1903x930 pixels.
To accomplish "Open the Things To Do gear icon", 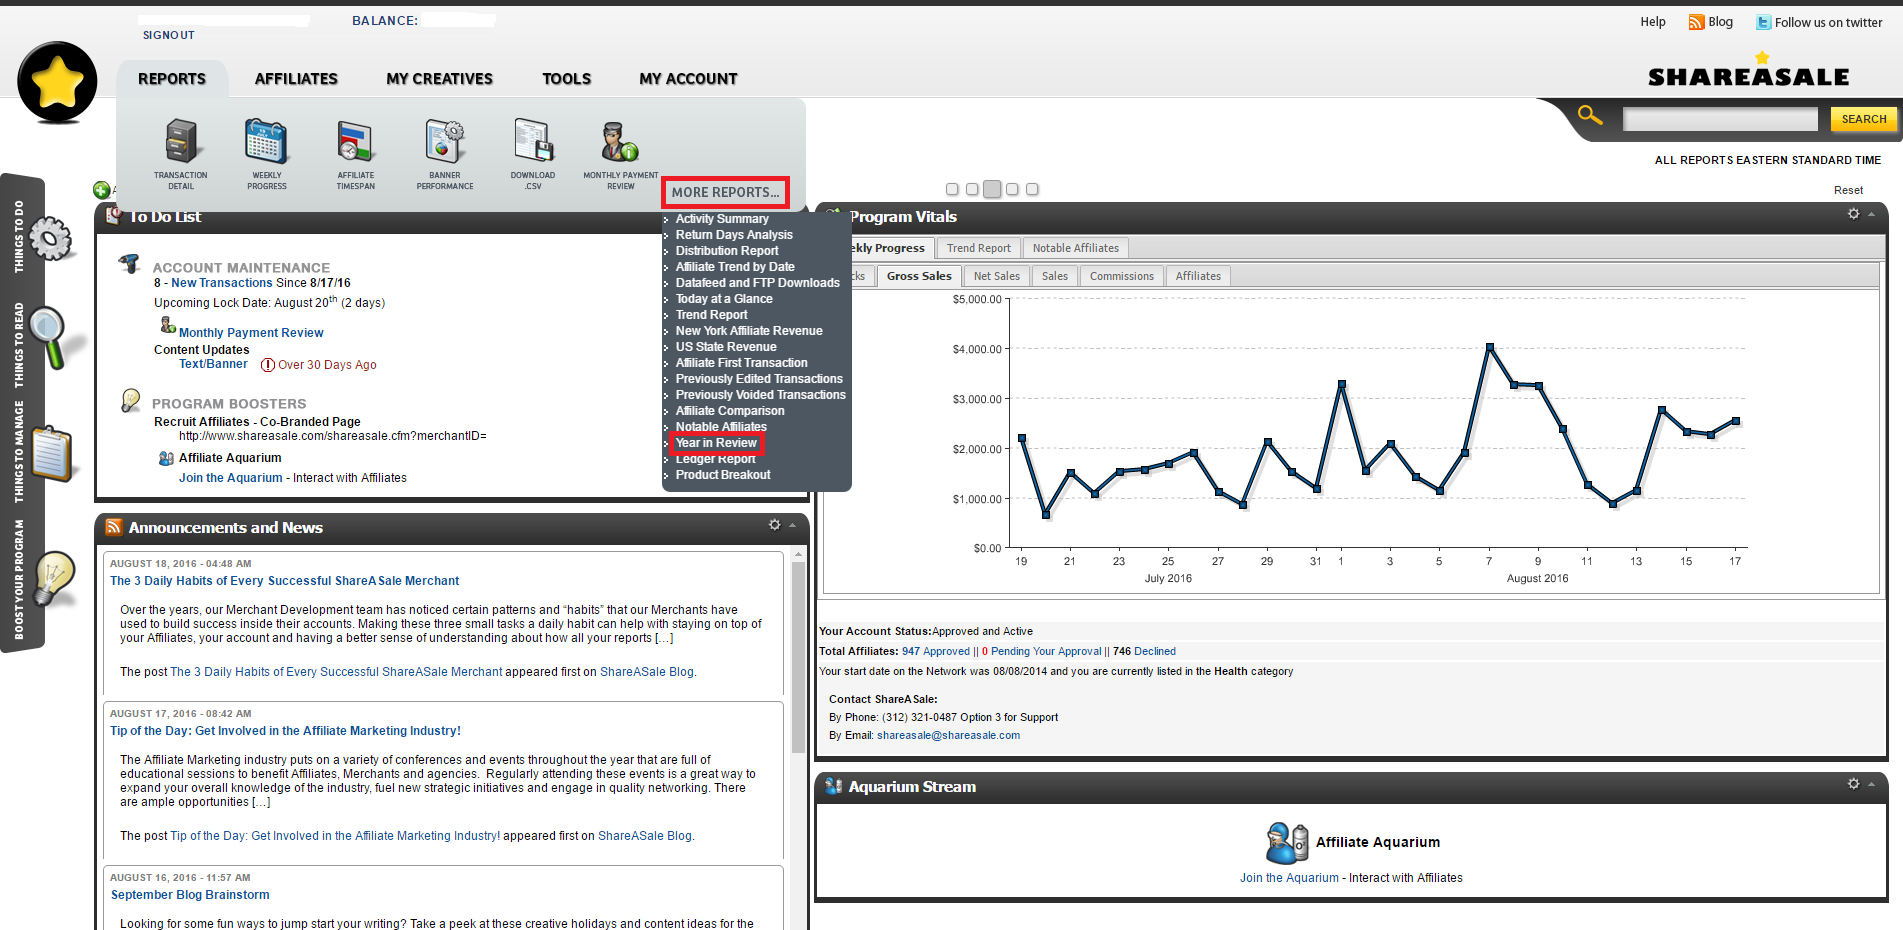I will coord(50,239).
